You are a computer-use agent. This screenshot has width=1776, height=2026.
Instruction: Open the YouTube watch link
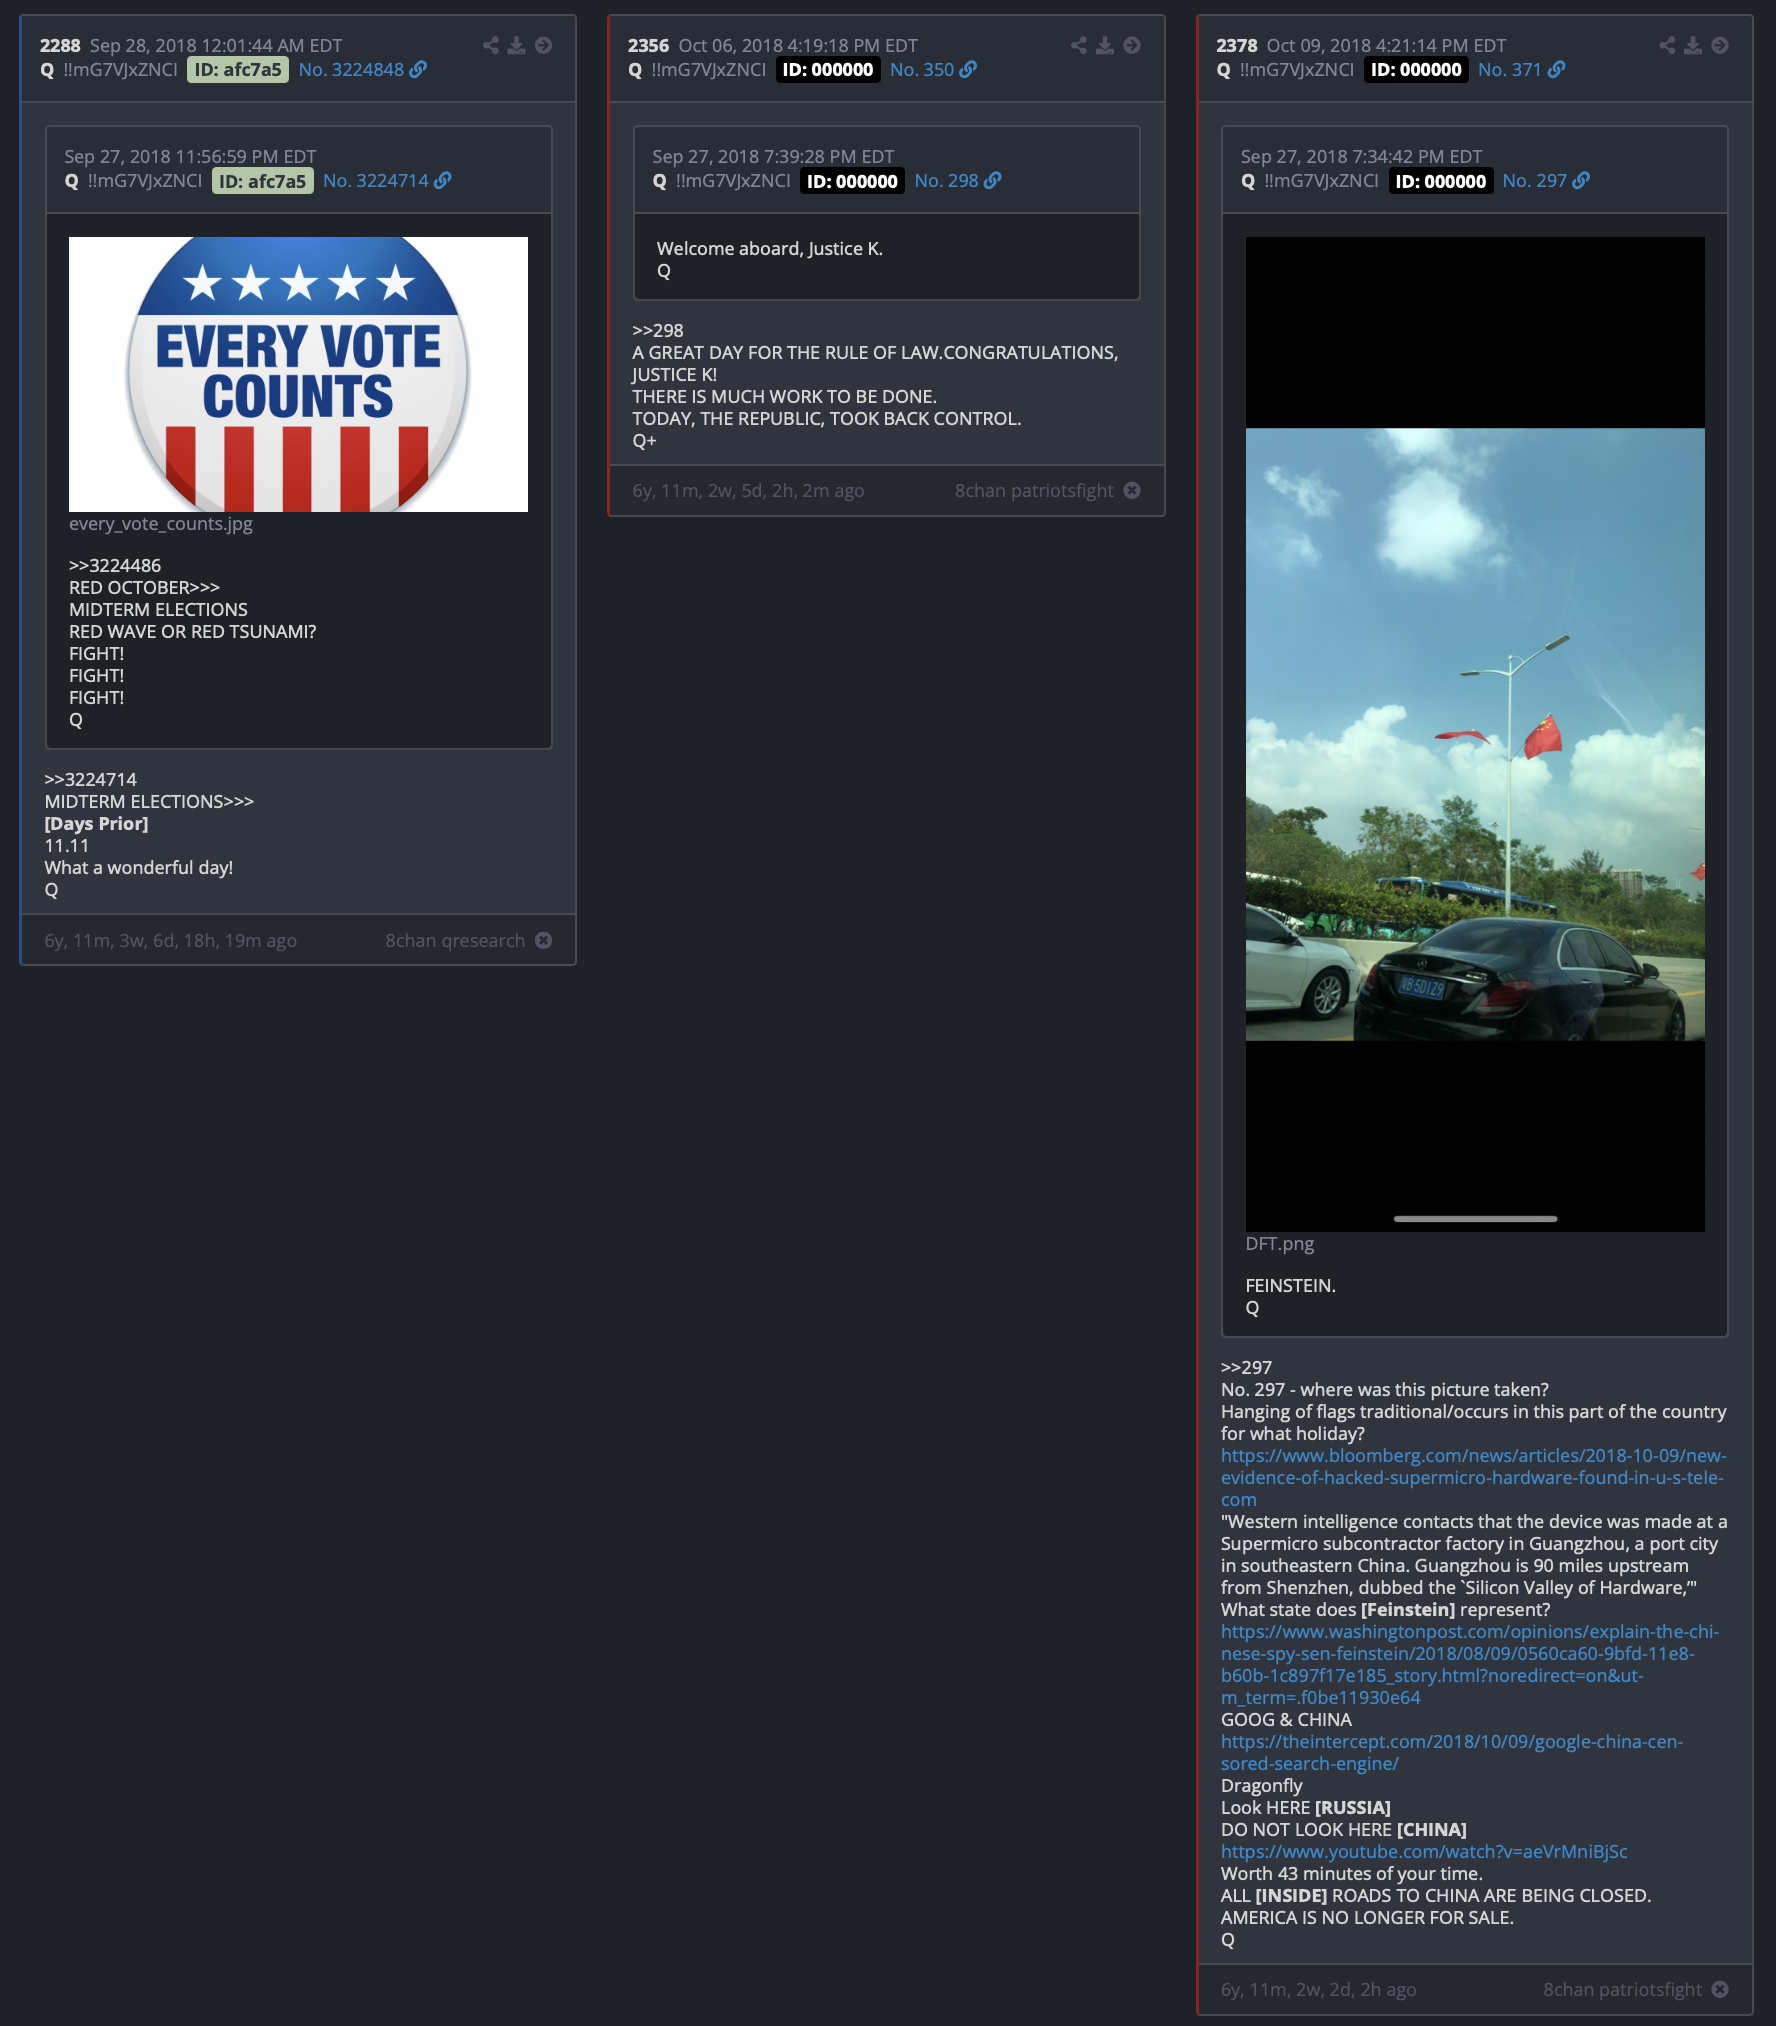point(1423,1851)
